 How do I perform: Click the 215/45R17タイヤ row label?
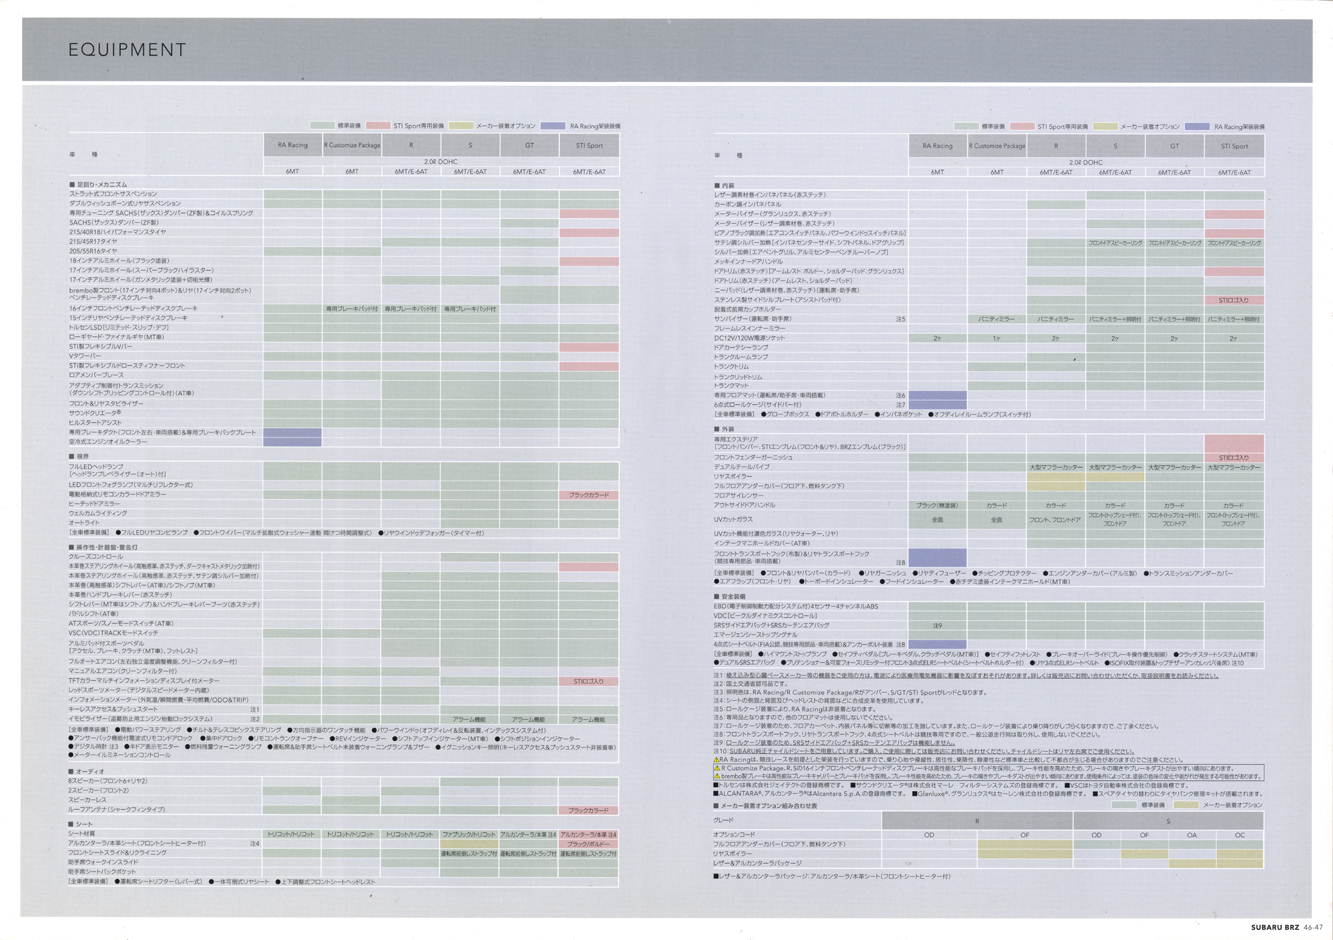pos(93,241)
